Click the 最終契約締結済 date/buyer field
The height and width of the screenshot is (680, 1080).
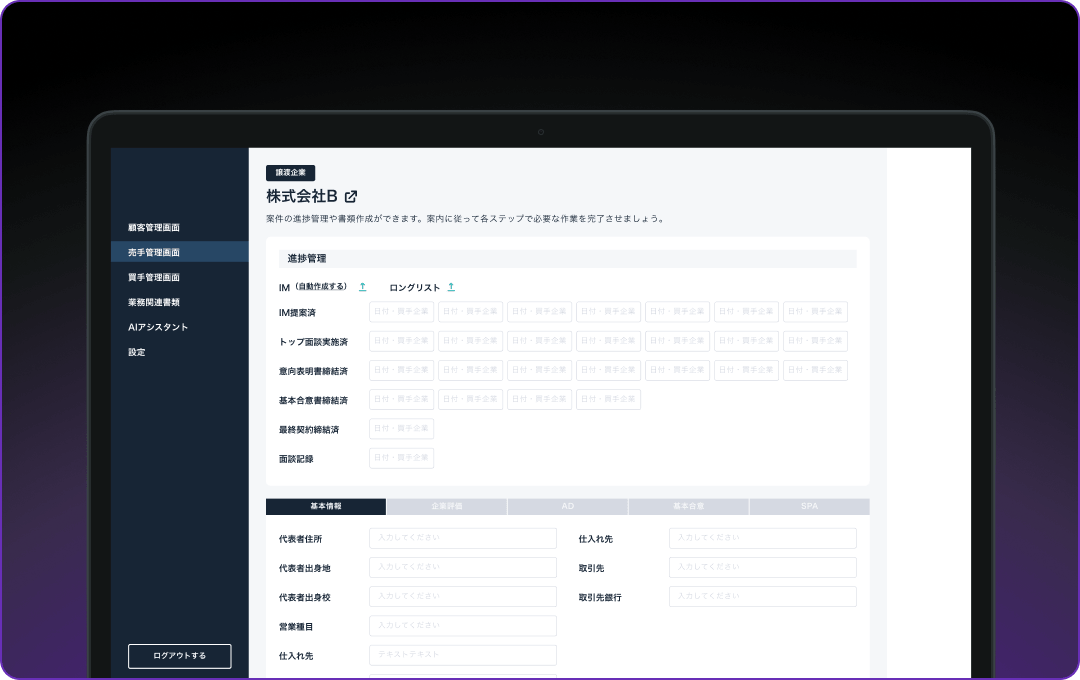click(x=401, y=429)
